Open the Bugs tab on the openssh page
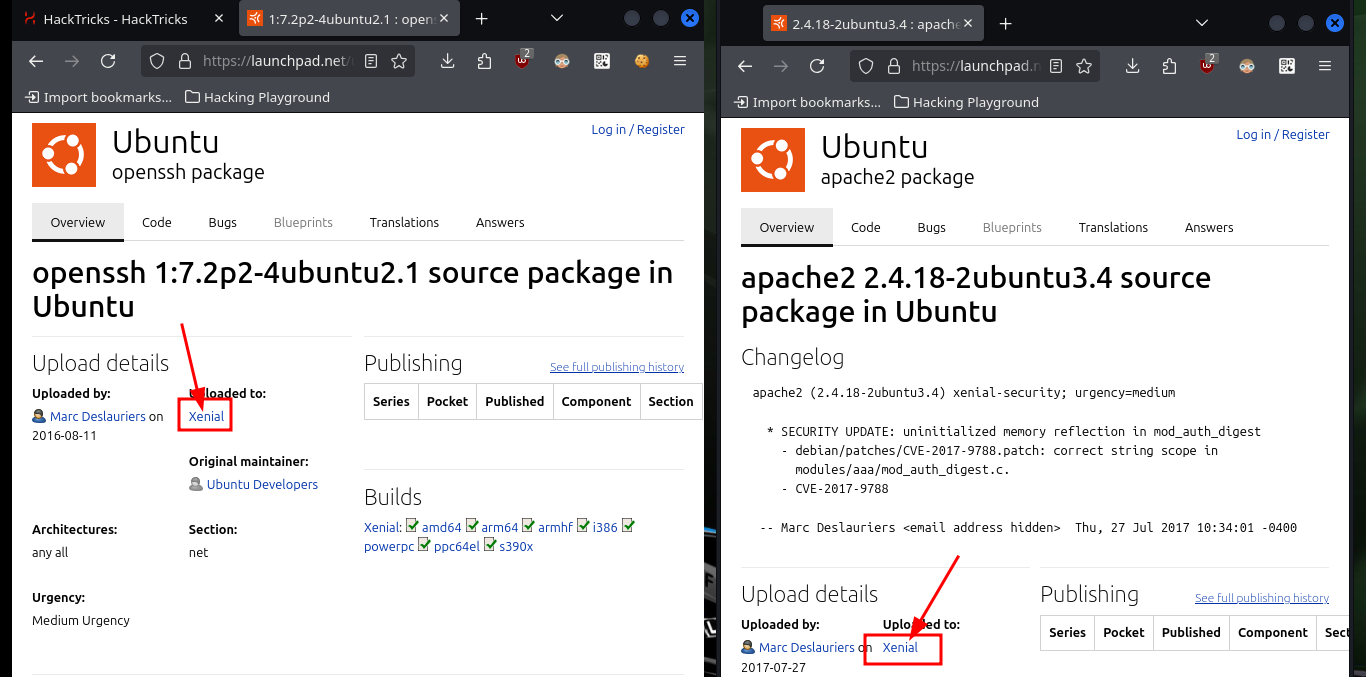 223,222
